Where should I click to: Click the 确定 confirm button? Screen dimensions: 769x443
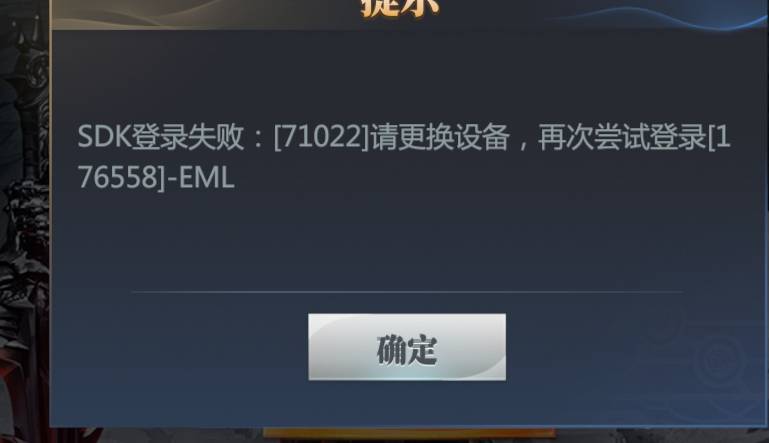(x=407, y=347)
